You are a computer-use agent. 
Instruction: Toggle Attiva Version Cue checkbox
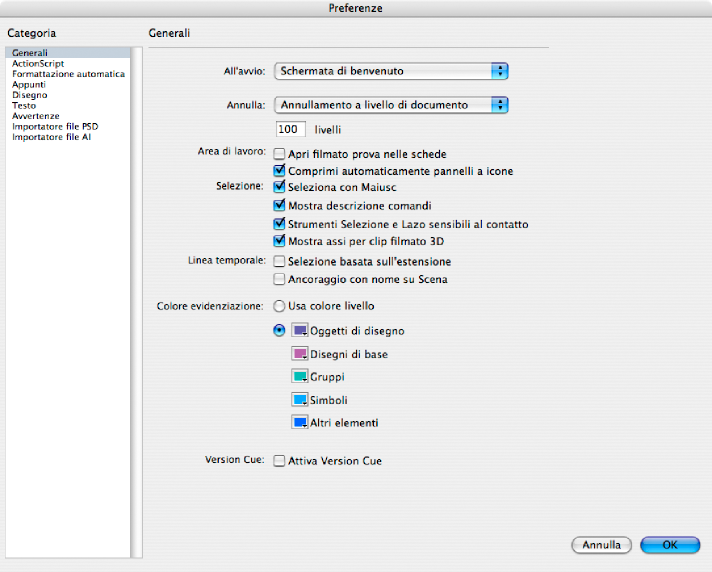pyautogui.click(x=280, y=462)
